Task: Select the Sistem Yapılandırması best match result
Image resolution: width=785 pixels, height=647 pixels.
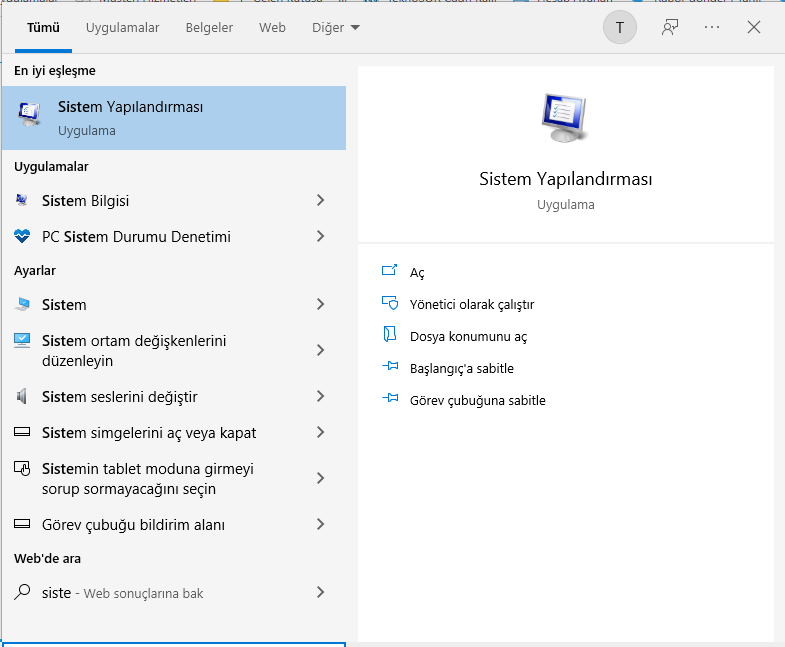Action: click(174, 118)
